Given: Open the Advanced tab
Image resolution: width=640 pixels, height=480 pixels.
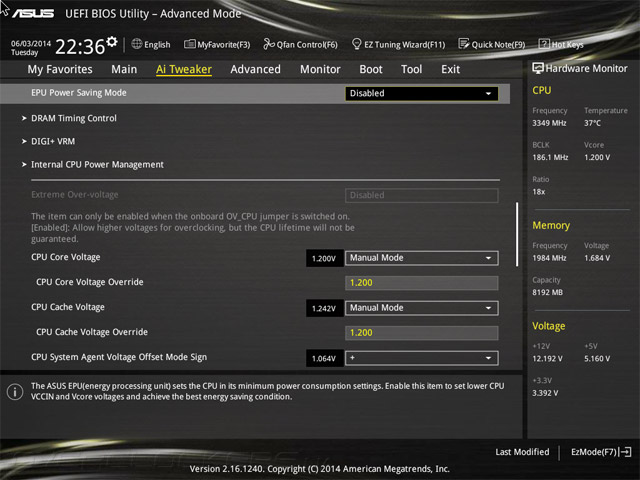Looking at the screenshot, I should pos(256,69).
